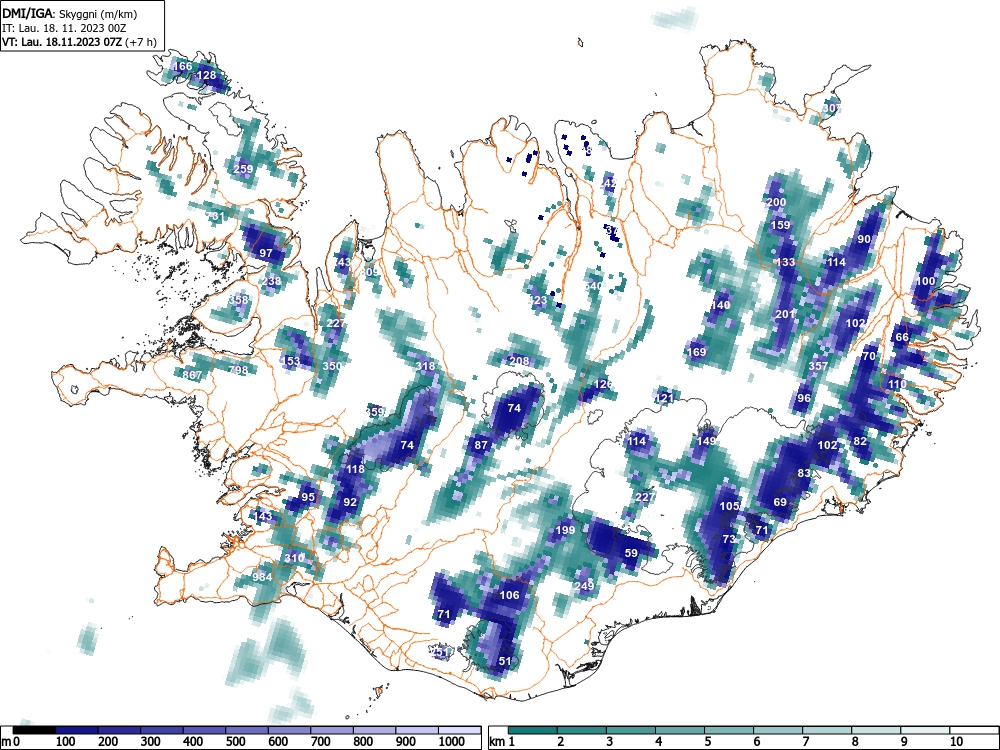
Task: Click the 73 value label
Action: tap(729, 539)
